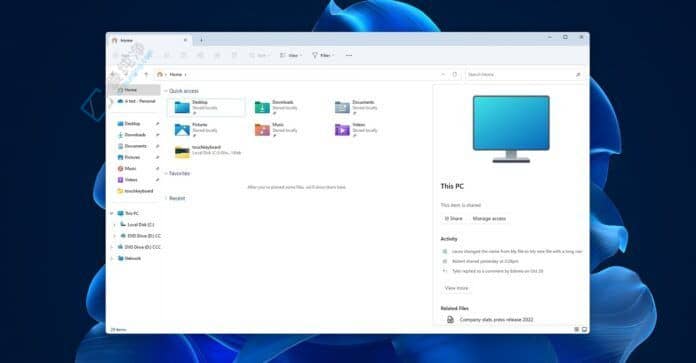This screenshot has width=696, height=363.
Task: Select Home in the navigation pane
Action: [134, 90]
